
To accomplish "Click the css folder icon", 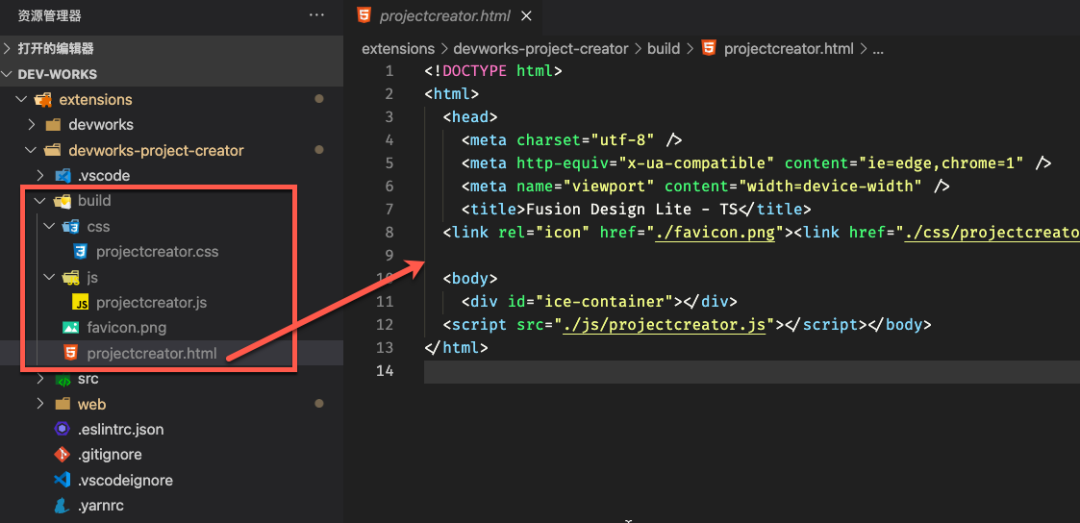I will point(70,226).
